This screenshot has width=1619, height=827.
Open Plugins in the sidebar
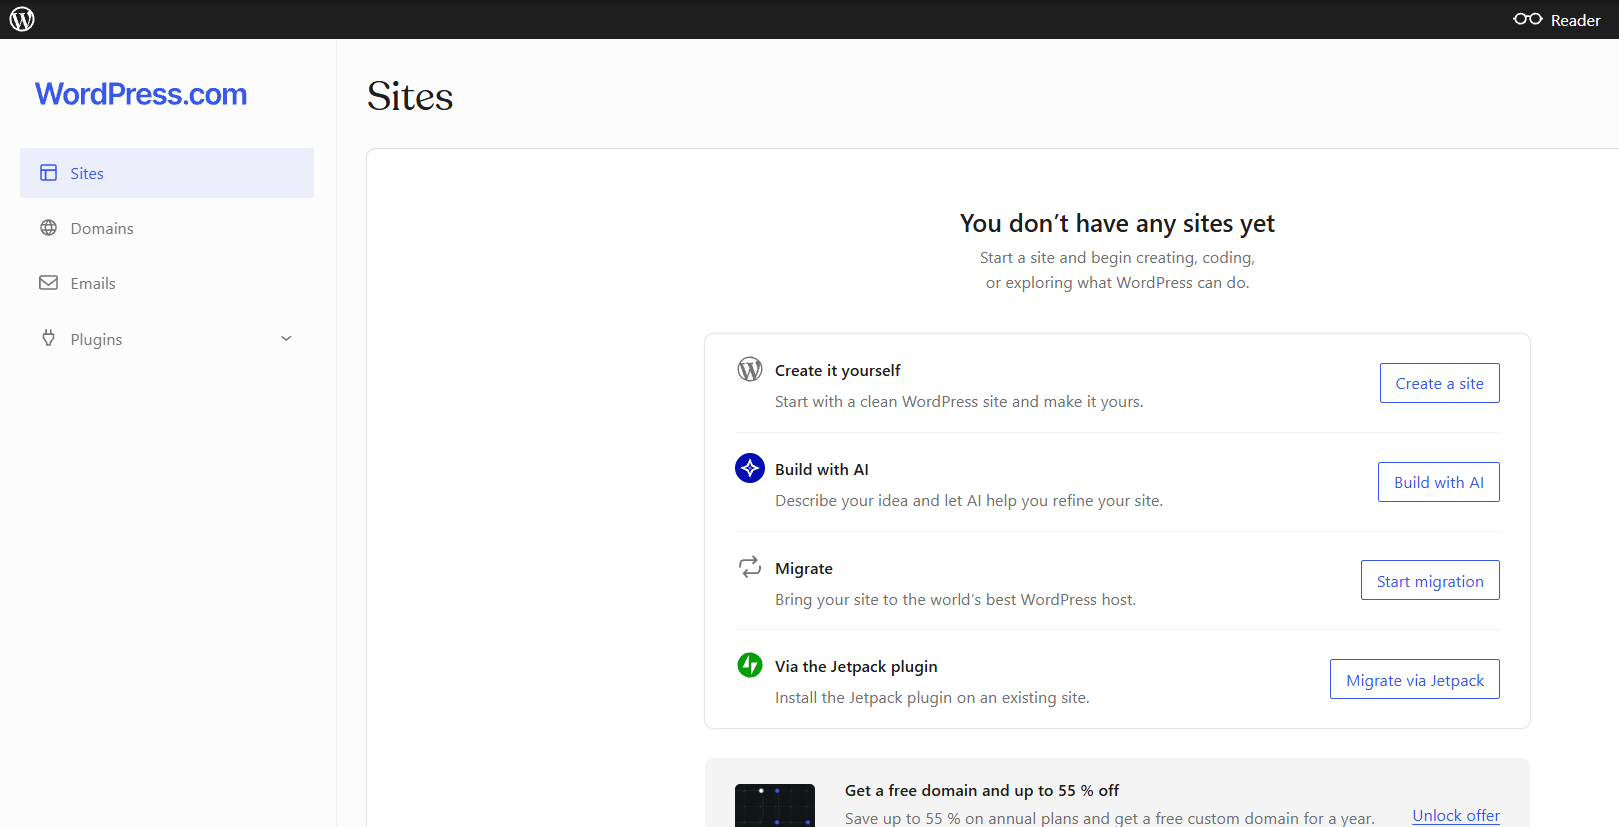coord(167,339)
